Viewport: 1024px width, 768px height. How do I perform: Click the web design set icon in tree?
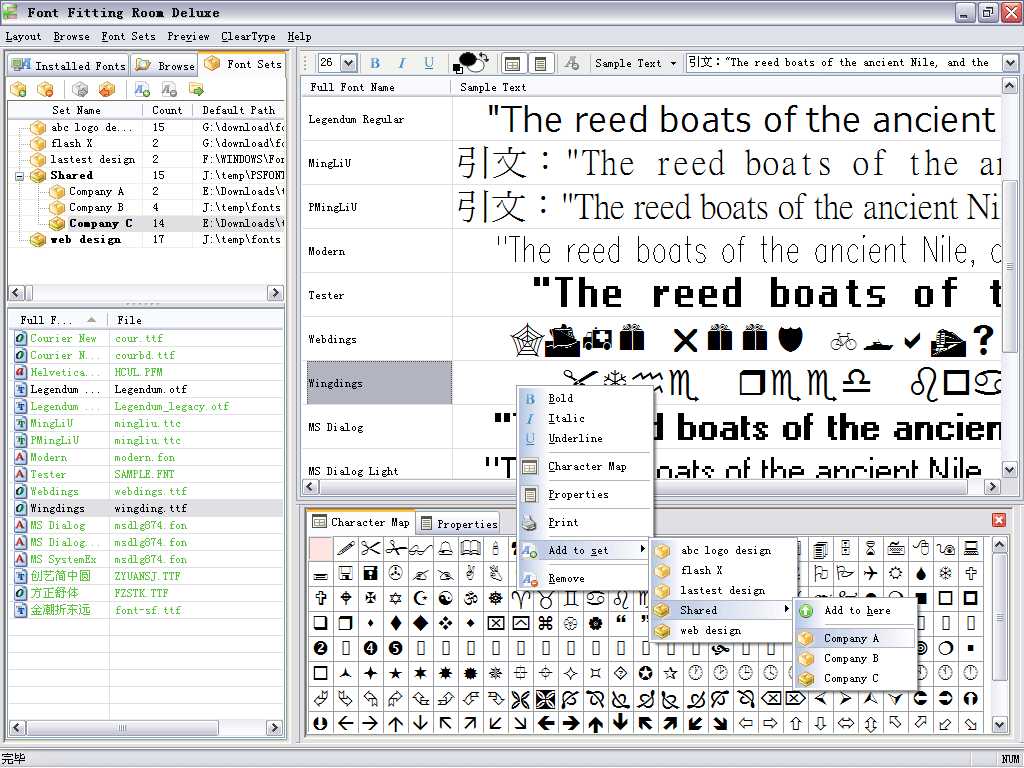(39, 240)
